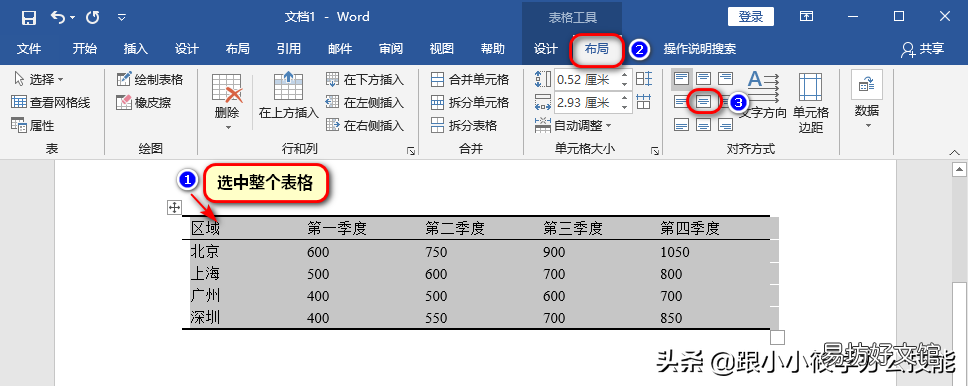Switch to the 插入 tab
968x386 pixels.
(x=136, y=49)
